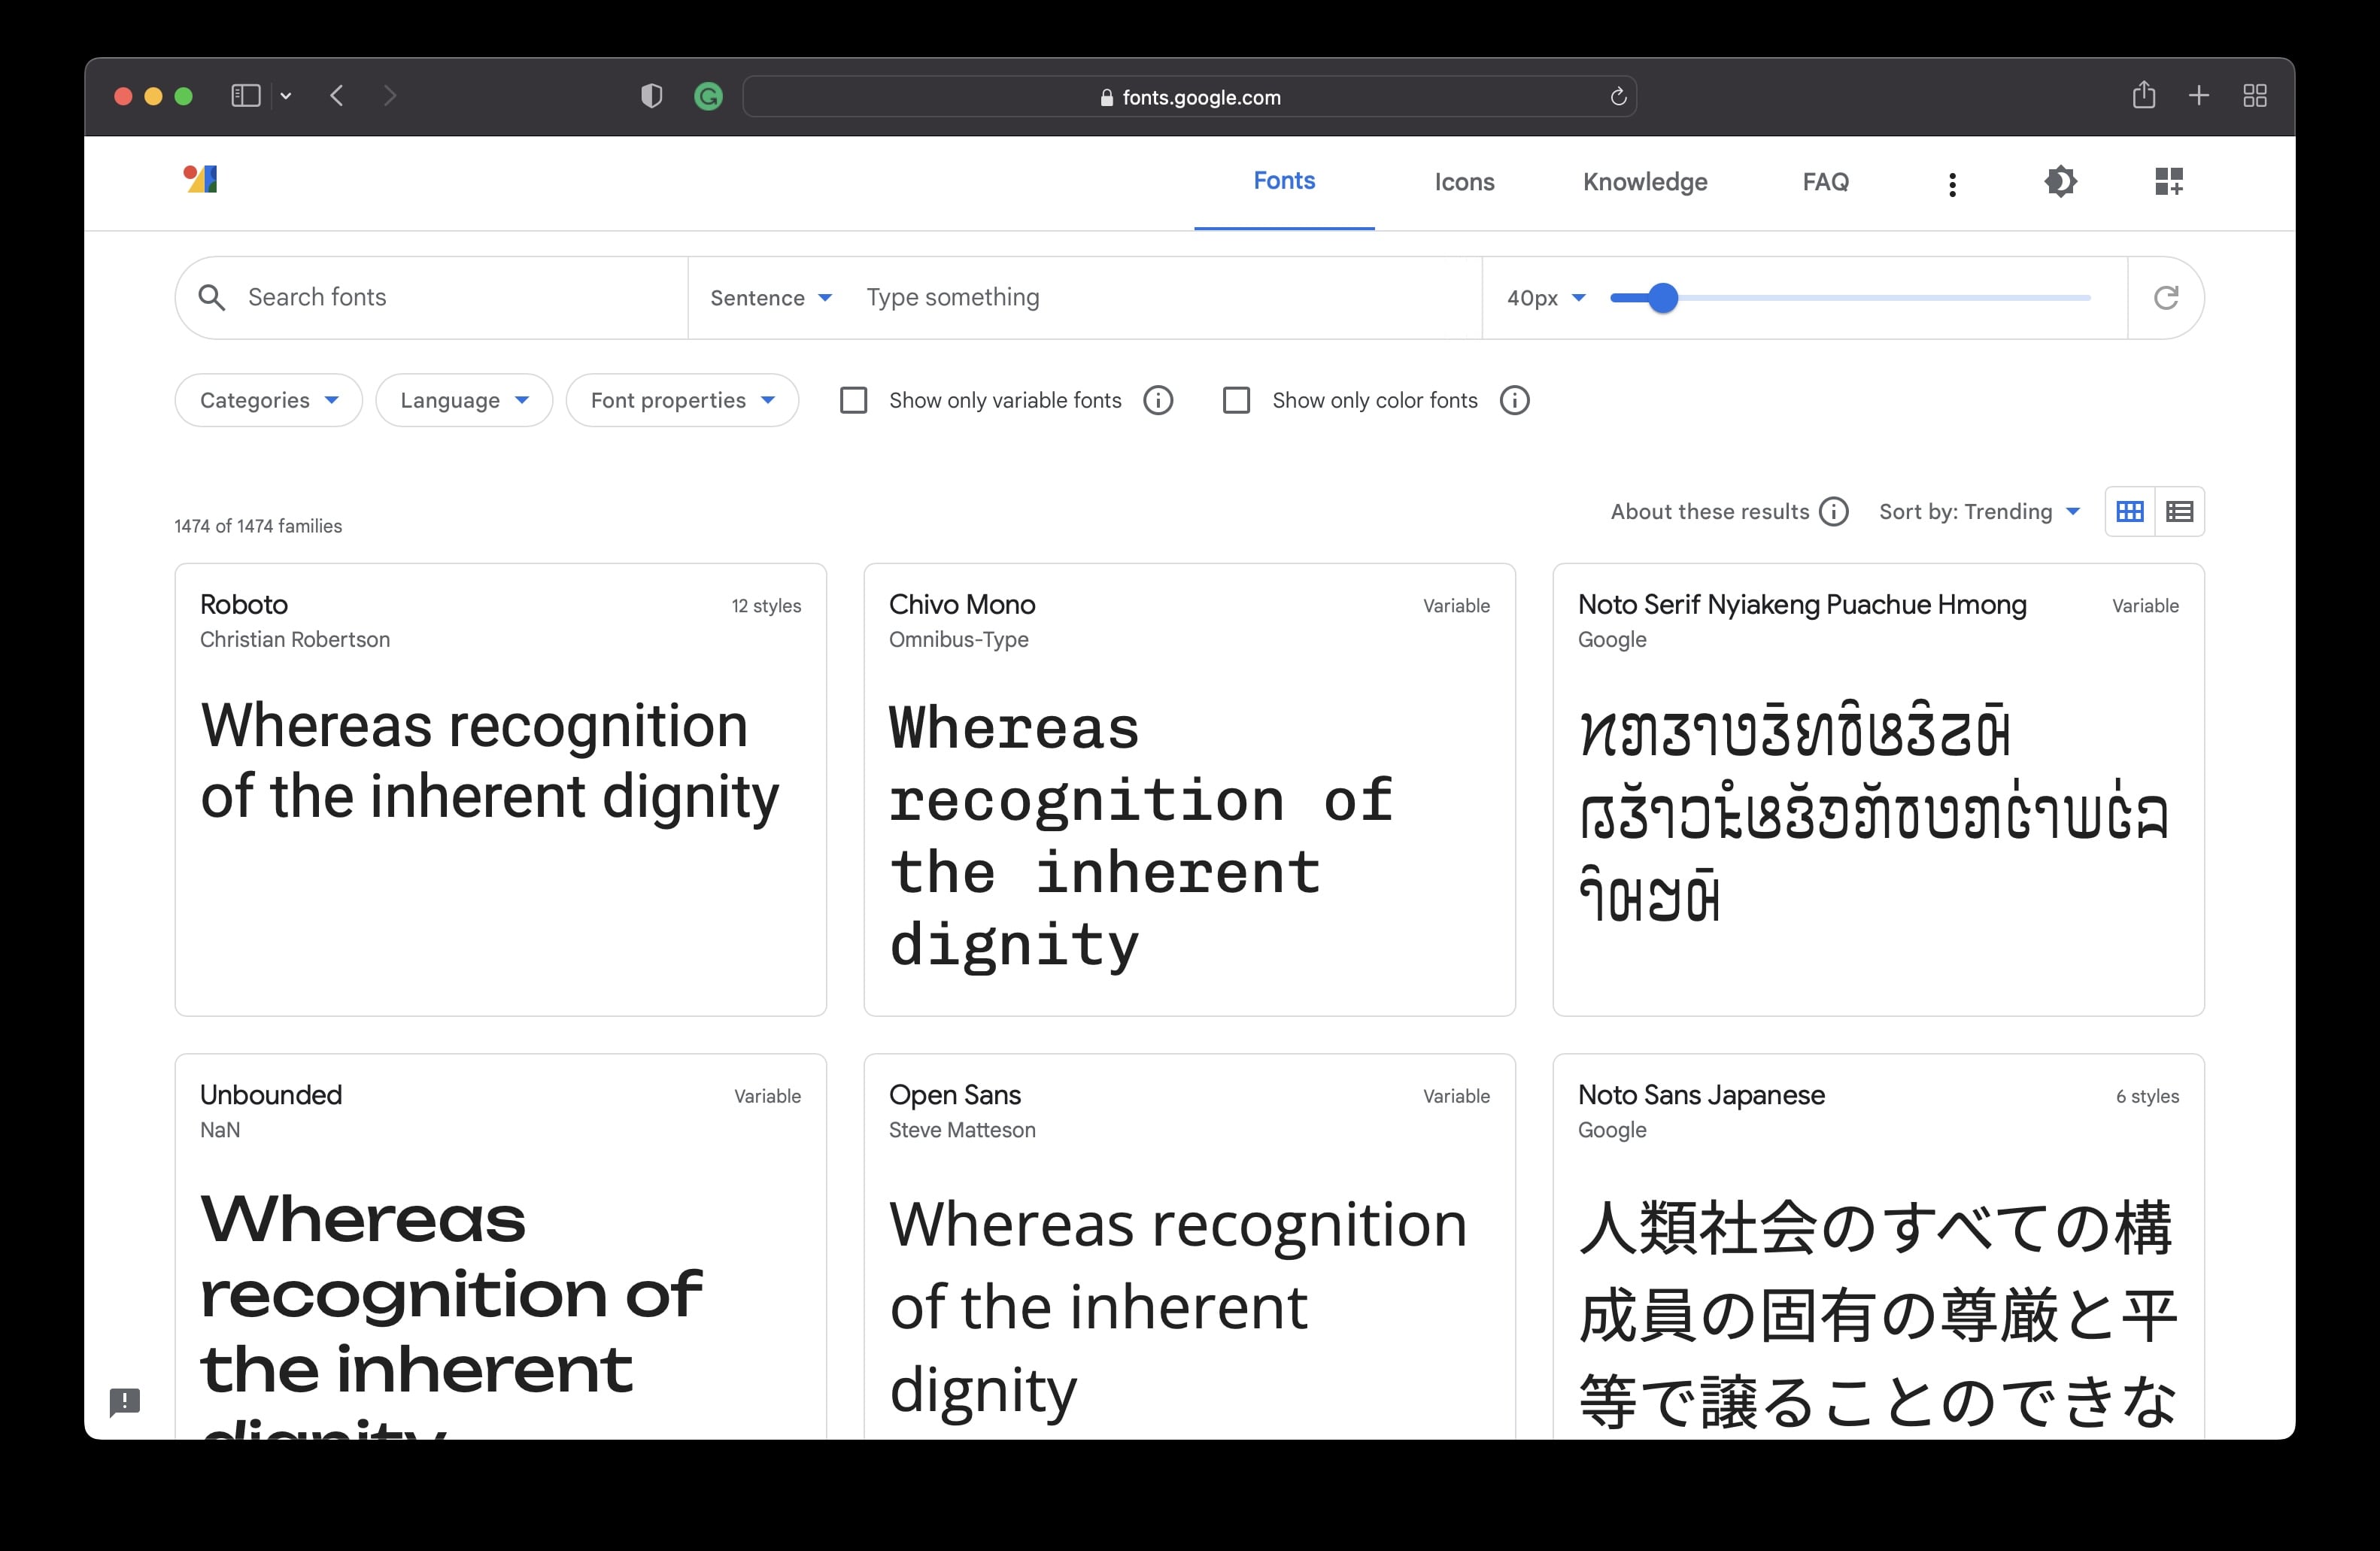Screen dimensions: 2380x1551
Task: Click info icon beside variable fonts
Action: (1158, 401)
